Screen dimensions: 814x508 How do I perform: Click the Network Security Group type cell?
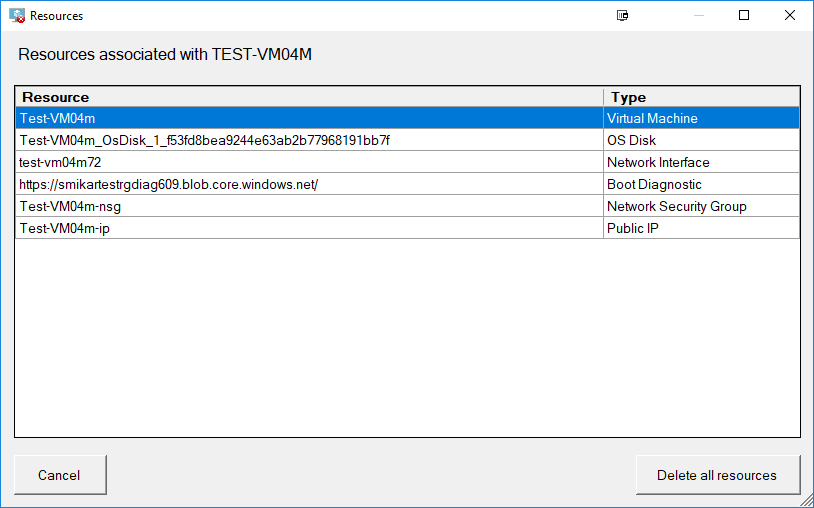coord(702,206)
